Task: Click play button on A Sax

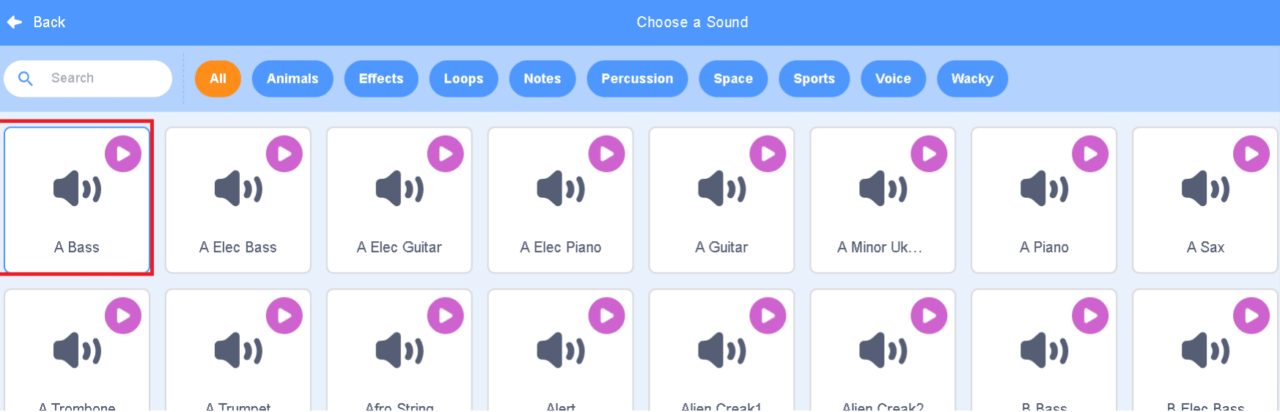Action: 1251,154
